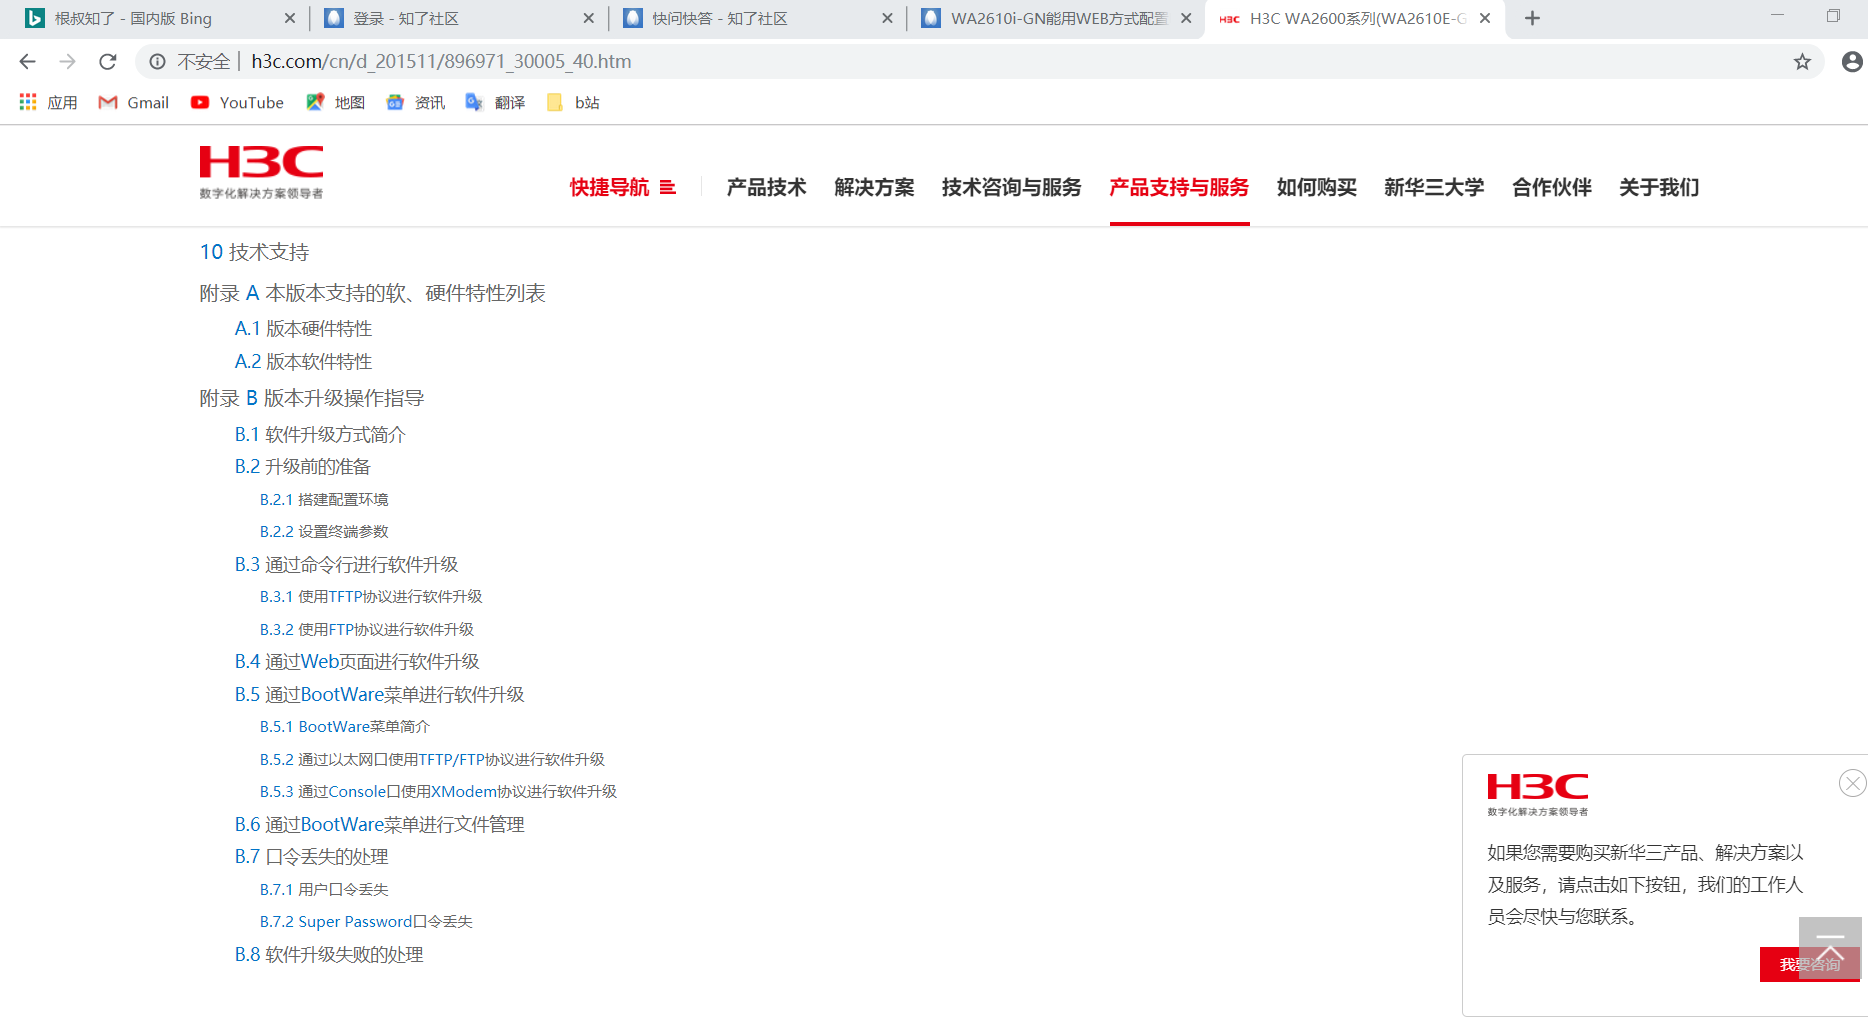Reload the current page

coord(108,62)
